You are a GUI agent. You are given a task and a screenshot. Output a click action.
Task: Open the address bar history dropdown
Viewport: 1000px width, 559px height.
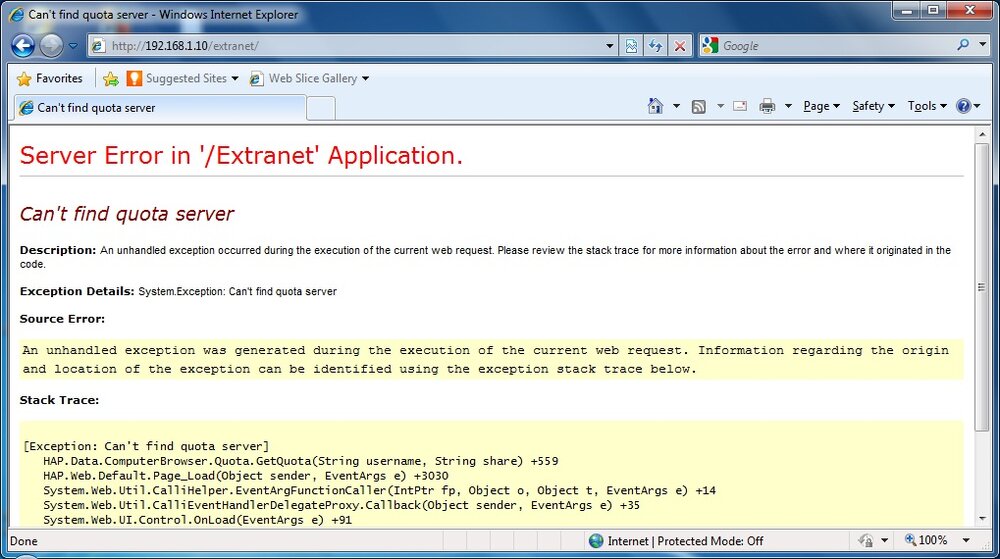tap(610, 46)
